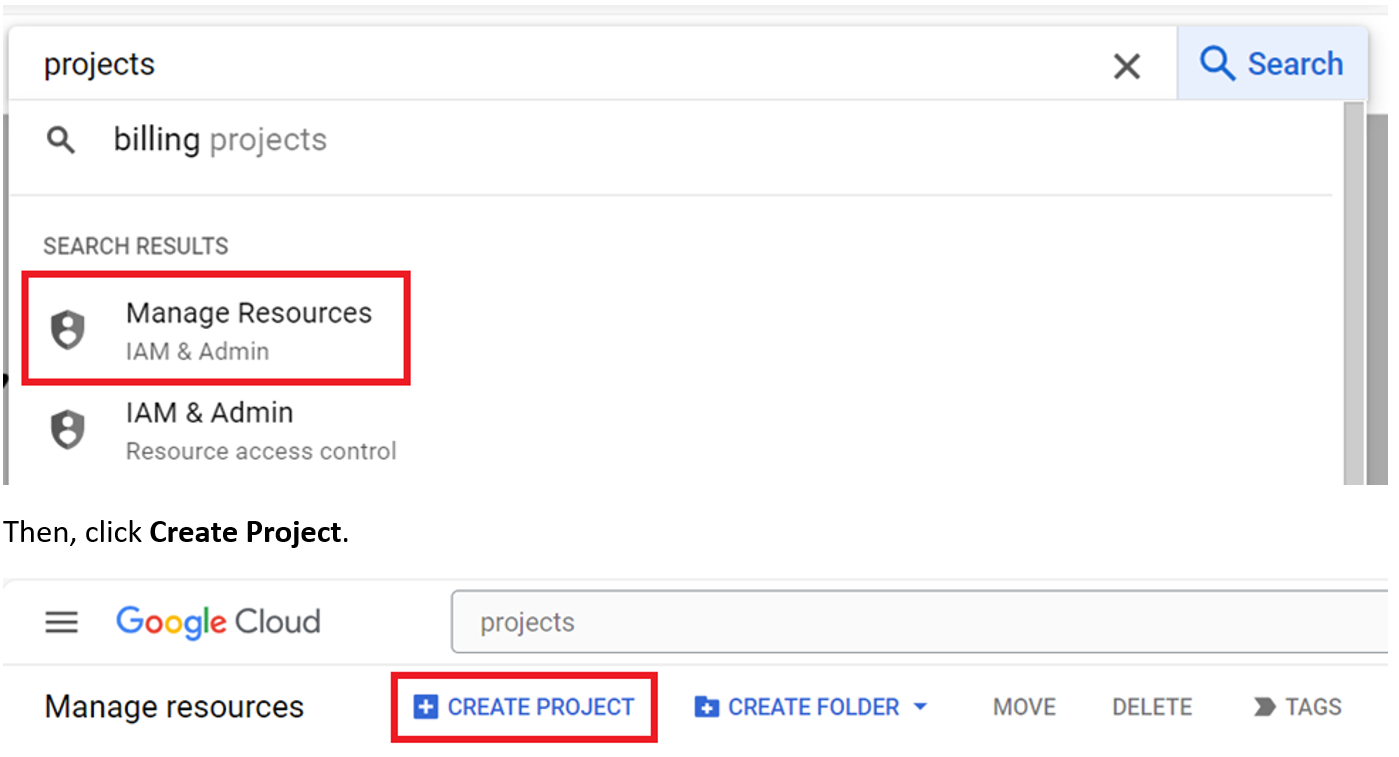
Task: Select the Manage Resources shield icon
Action: click(68, 329)
